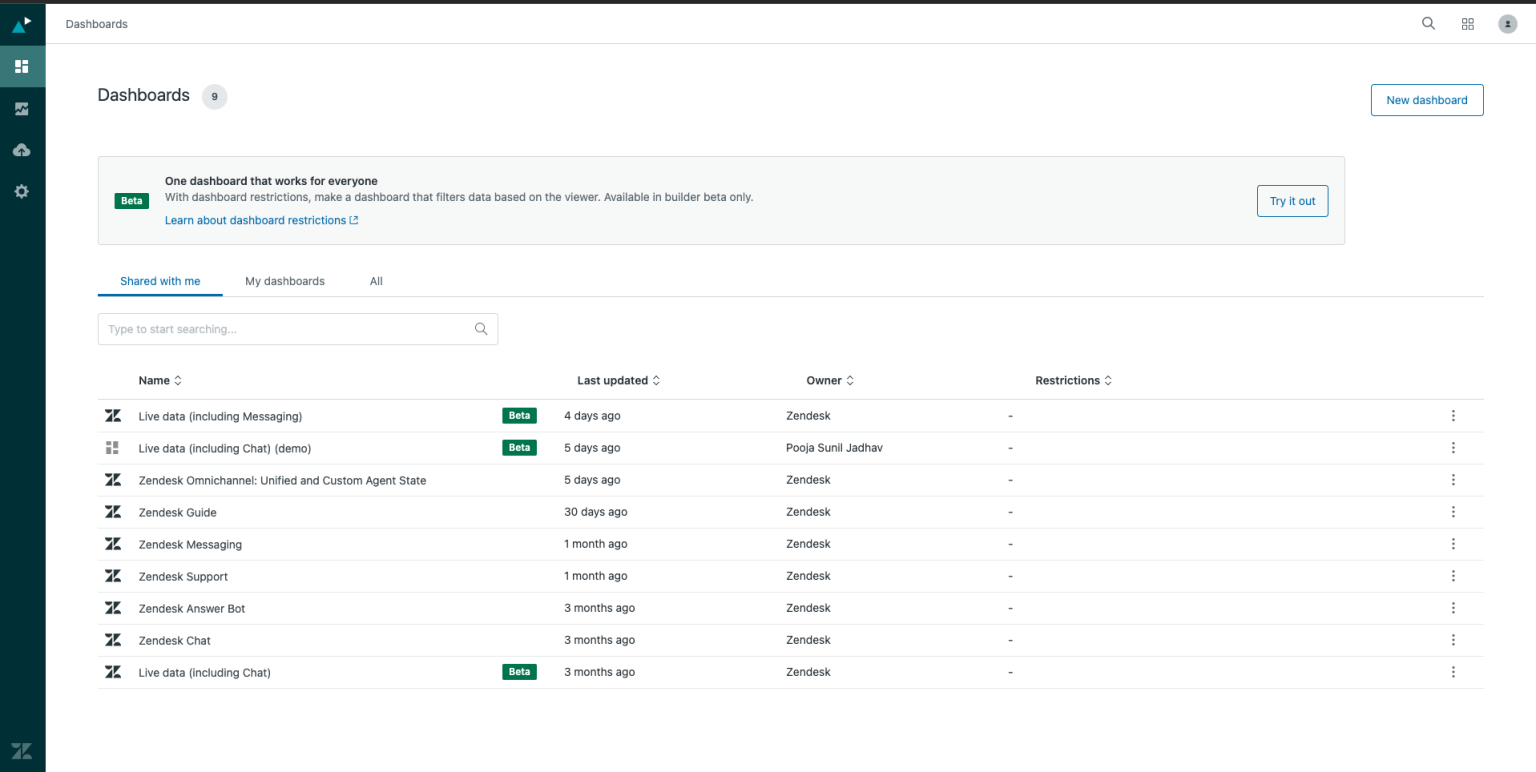Image resolution: width=1536 pixels, height=772 pixels.
Task: Open options menu for Zendesk Answer Bot row
Action: [x=1453, y=608]
